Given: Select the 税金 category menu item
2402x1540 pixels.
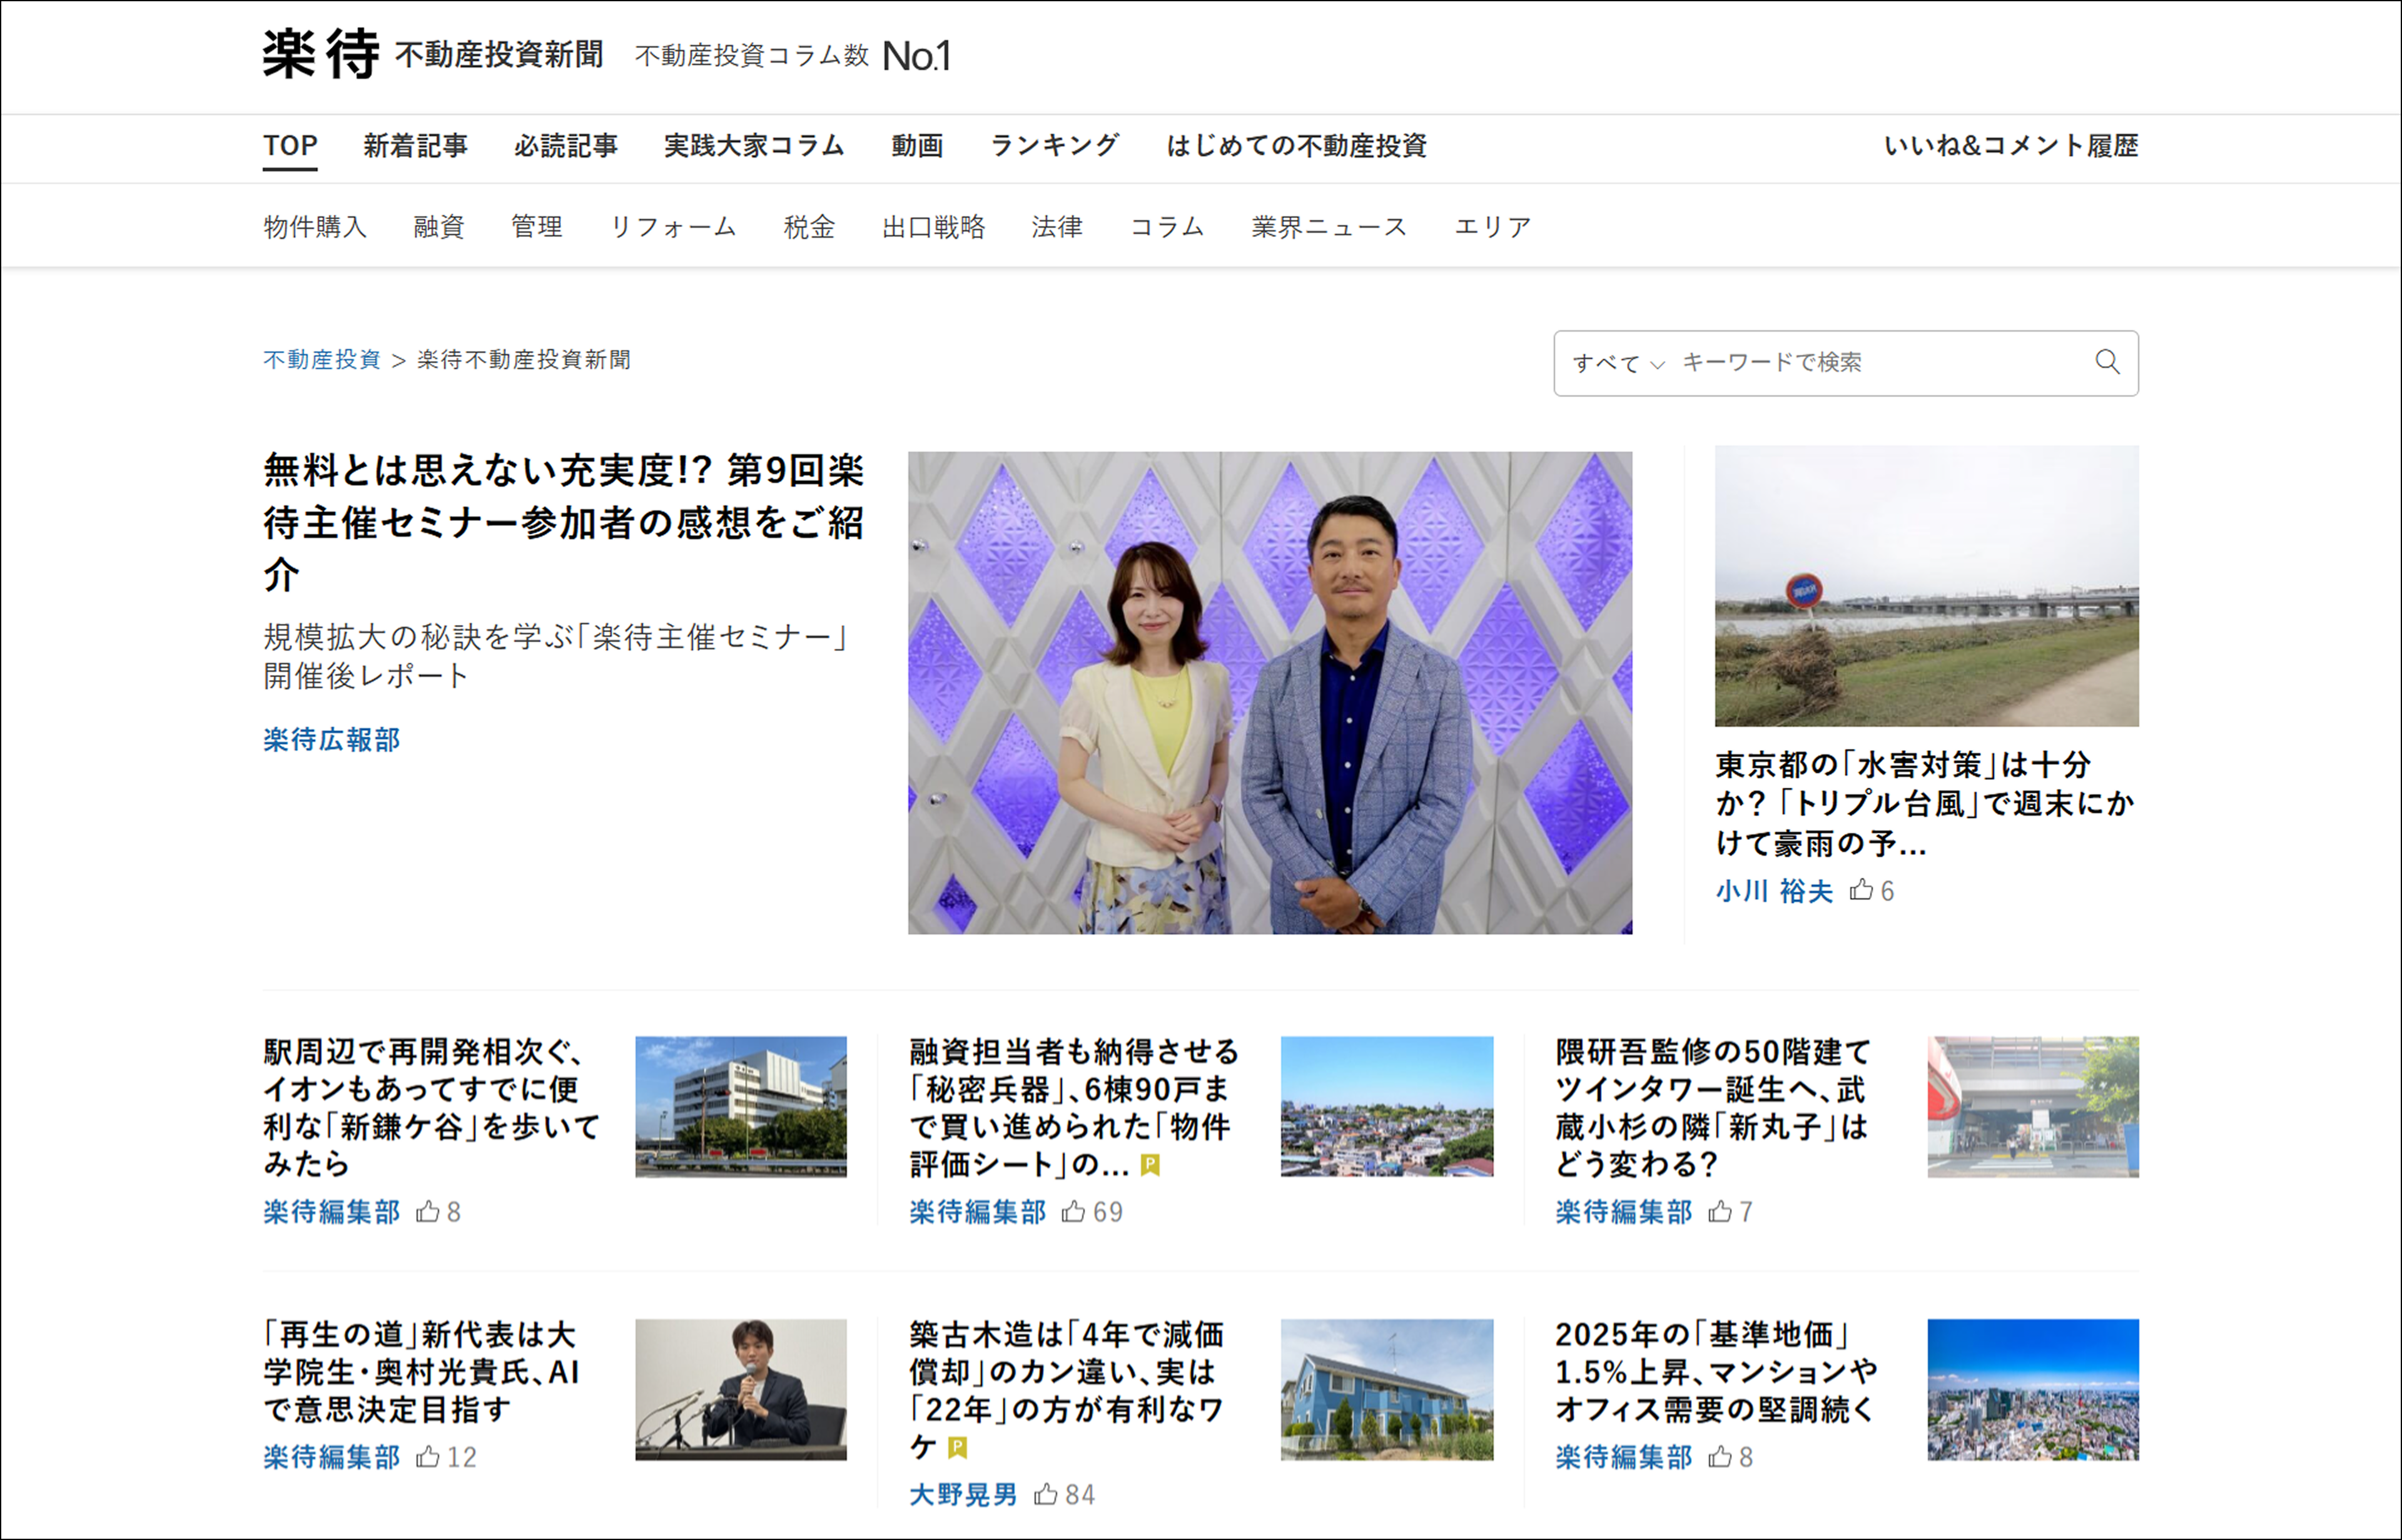Looking at the screenshot, I should point(809,227).
